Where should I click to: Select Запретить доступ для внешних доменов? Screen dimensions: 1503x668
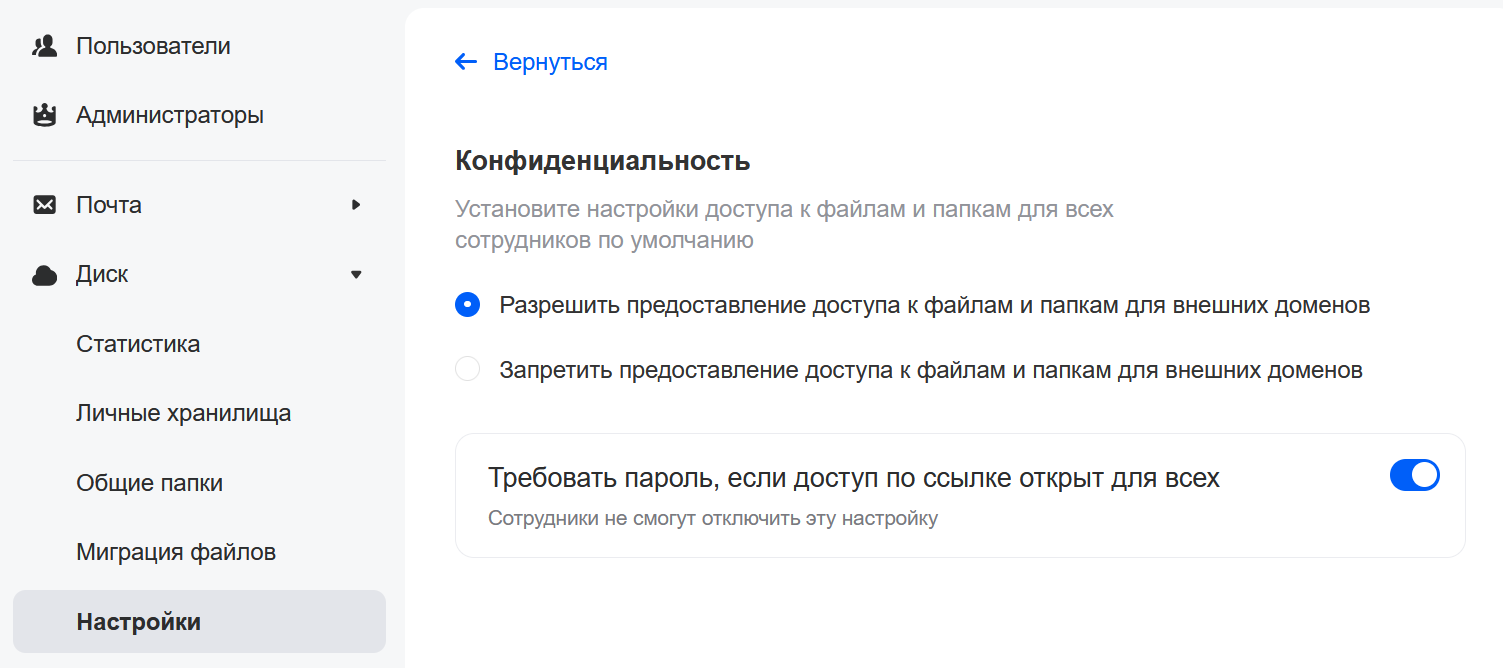(467, 368)
